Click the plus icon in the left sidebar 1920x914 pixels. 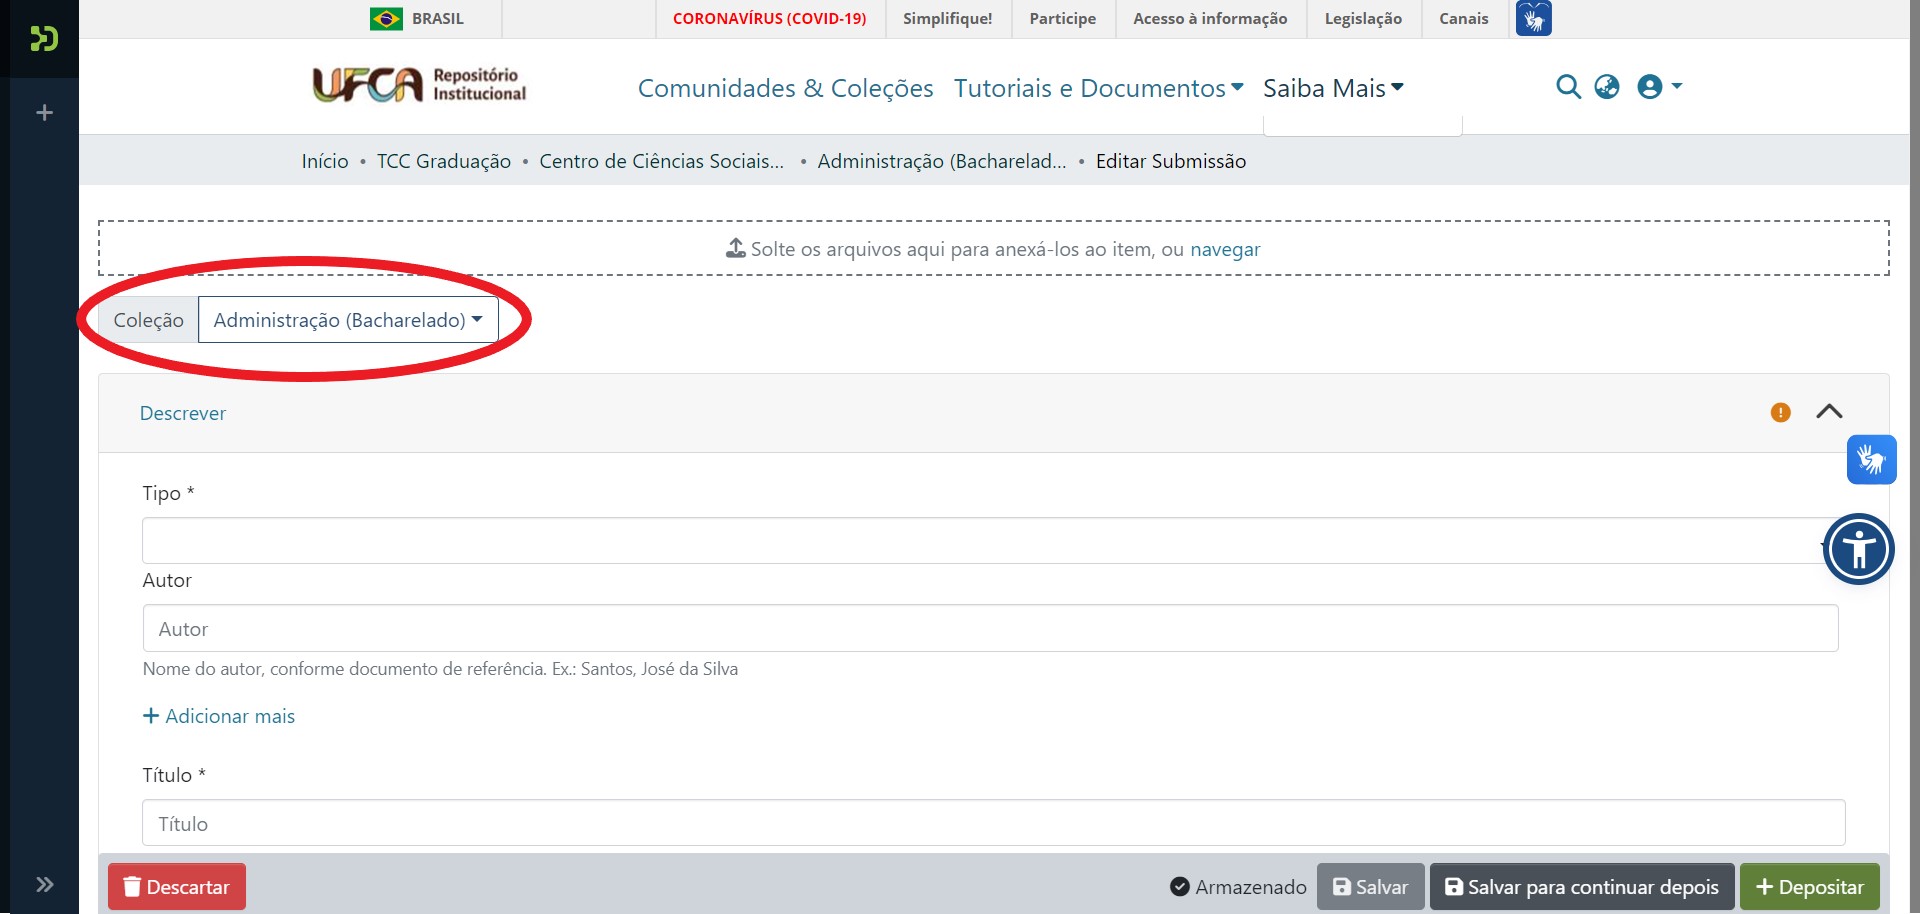(44, 113)
